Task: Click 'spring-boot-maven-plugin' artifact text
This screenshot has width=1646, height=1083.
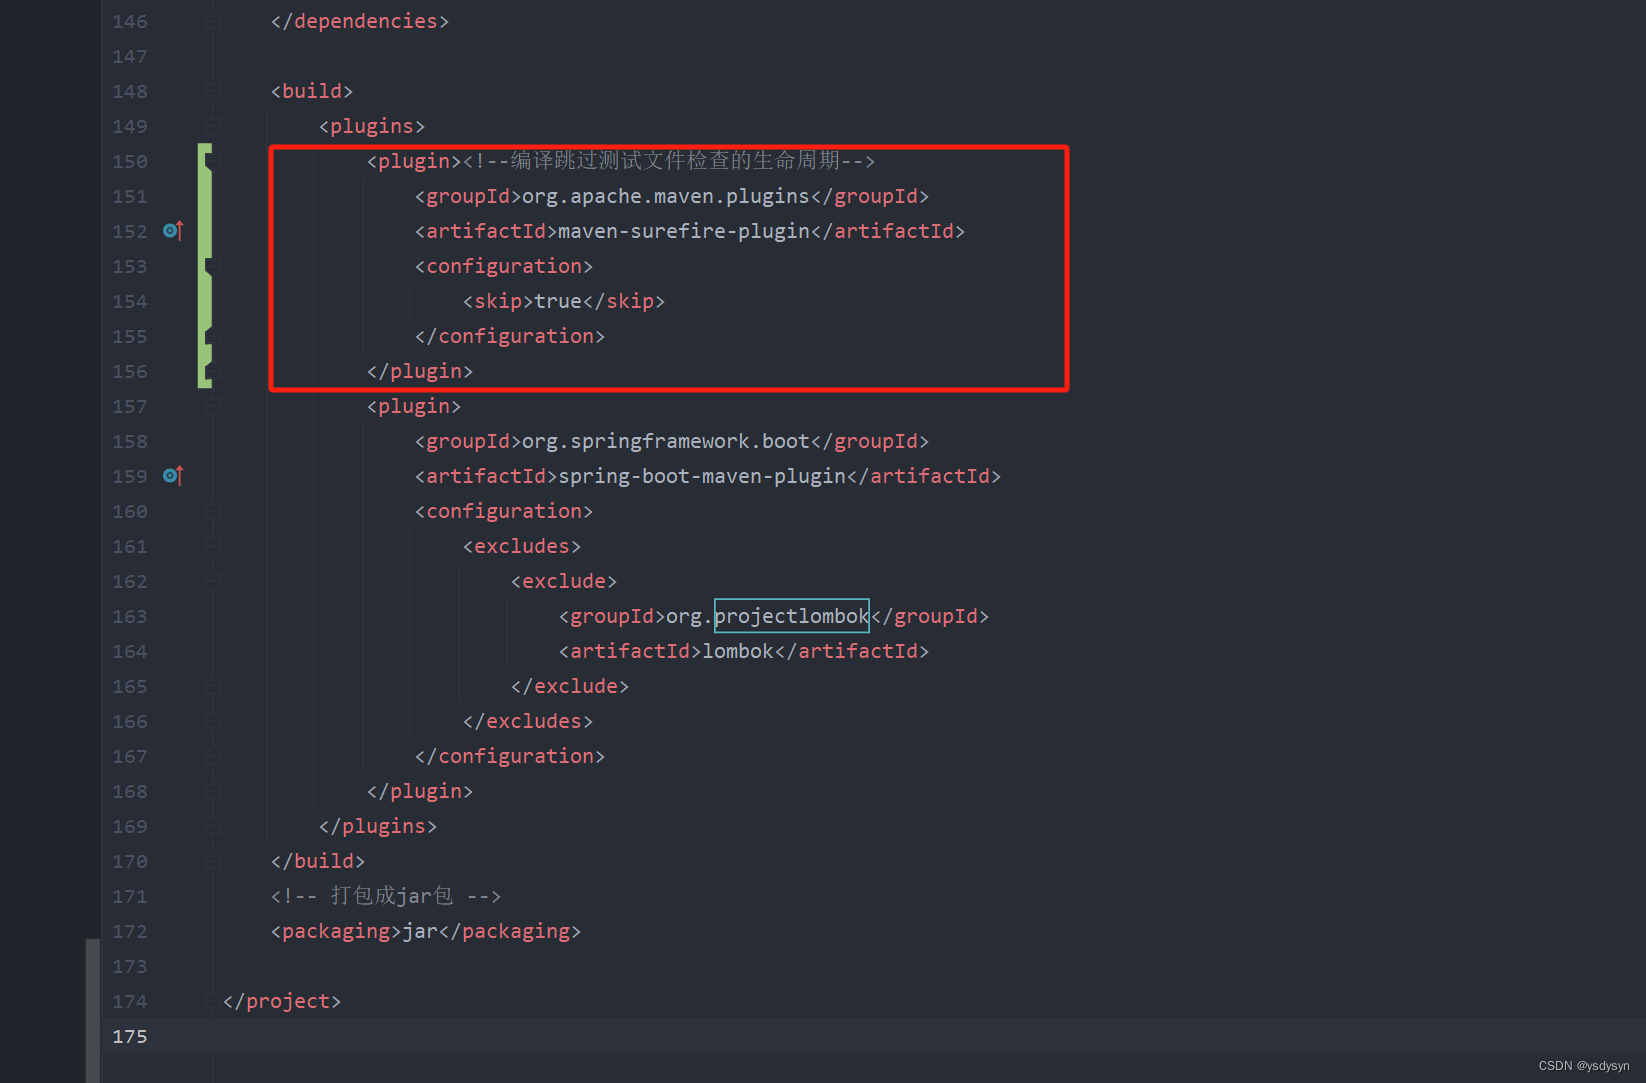Action: click(702, 476)
